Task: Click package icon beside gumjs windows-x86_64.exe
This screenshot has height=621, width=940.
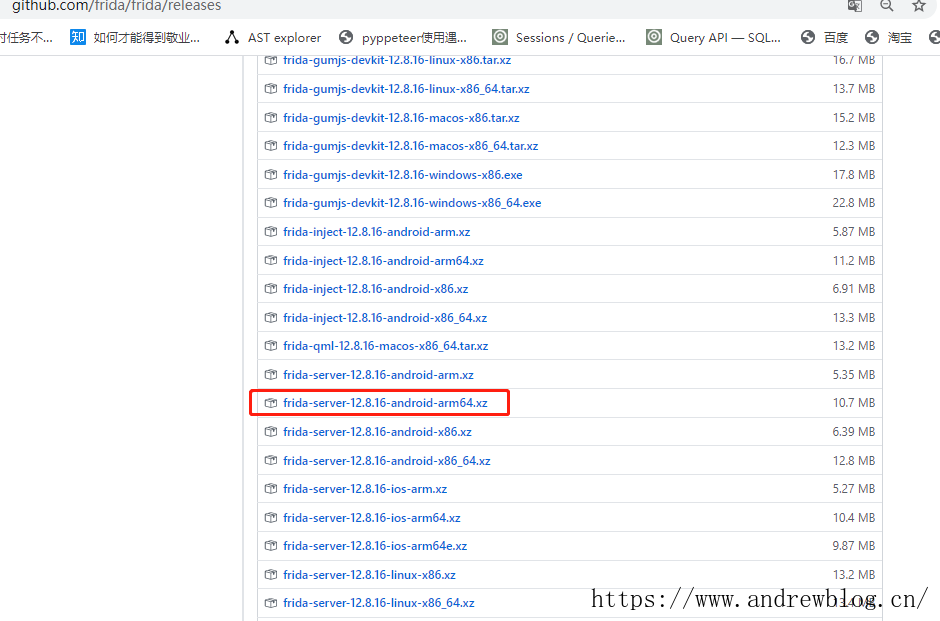Action: [271, 203]
